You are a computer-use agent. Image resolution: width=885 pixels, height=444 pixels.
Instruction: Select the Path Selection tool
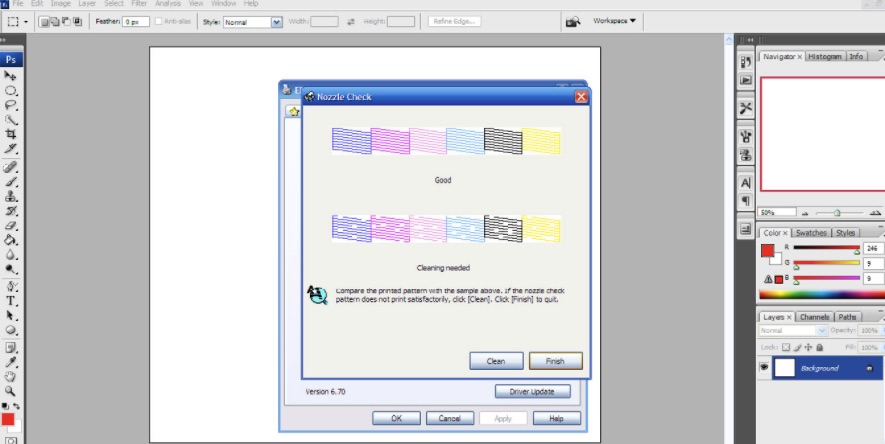point(10,316)
